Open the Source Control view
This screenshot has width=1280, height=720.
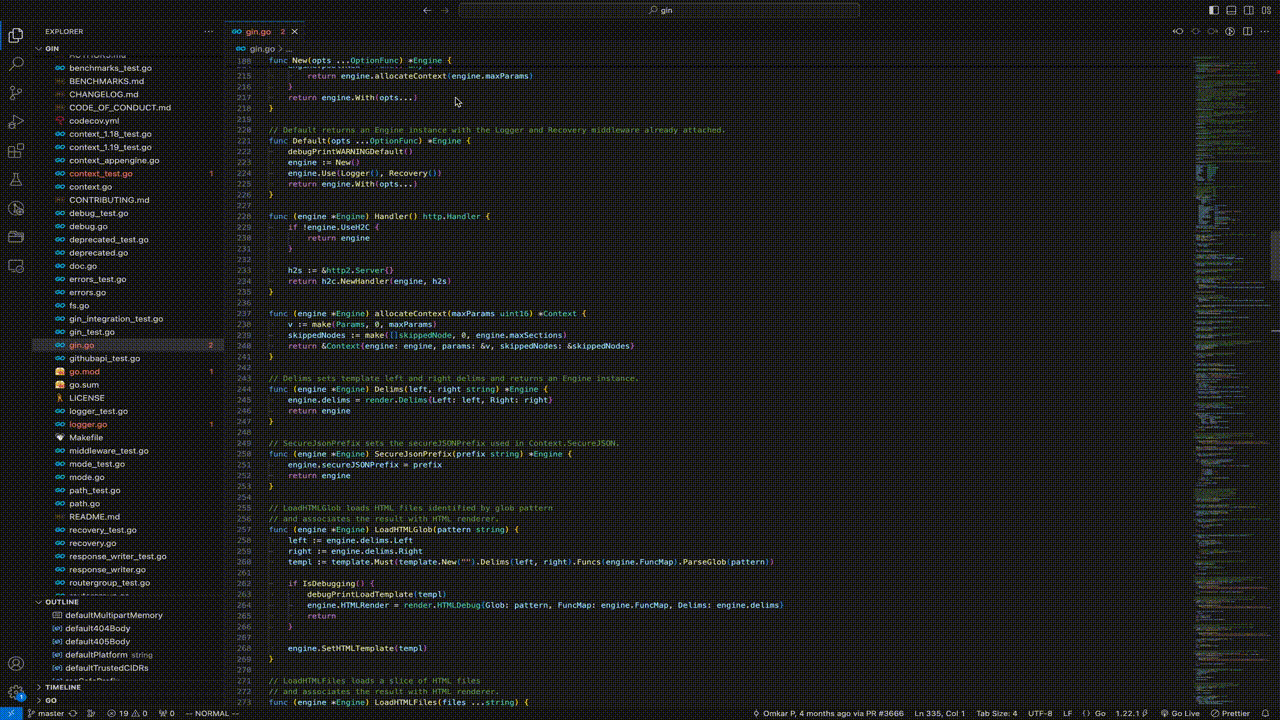[x=16, y=93]
